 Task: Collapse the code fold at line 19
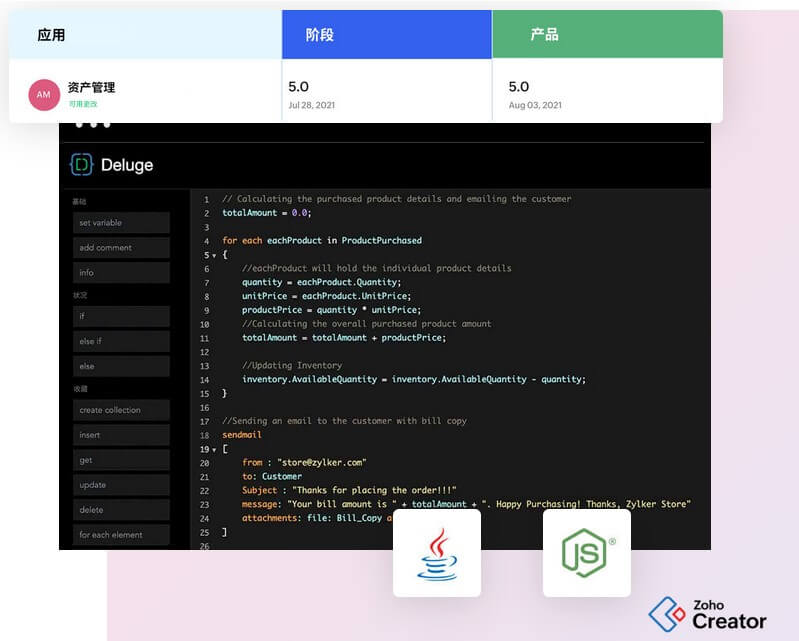[215, 449]
